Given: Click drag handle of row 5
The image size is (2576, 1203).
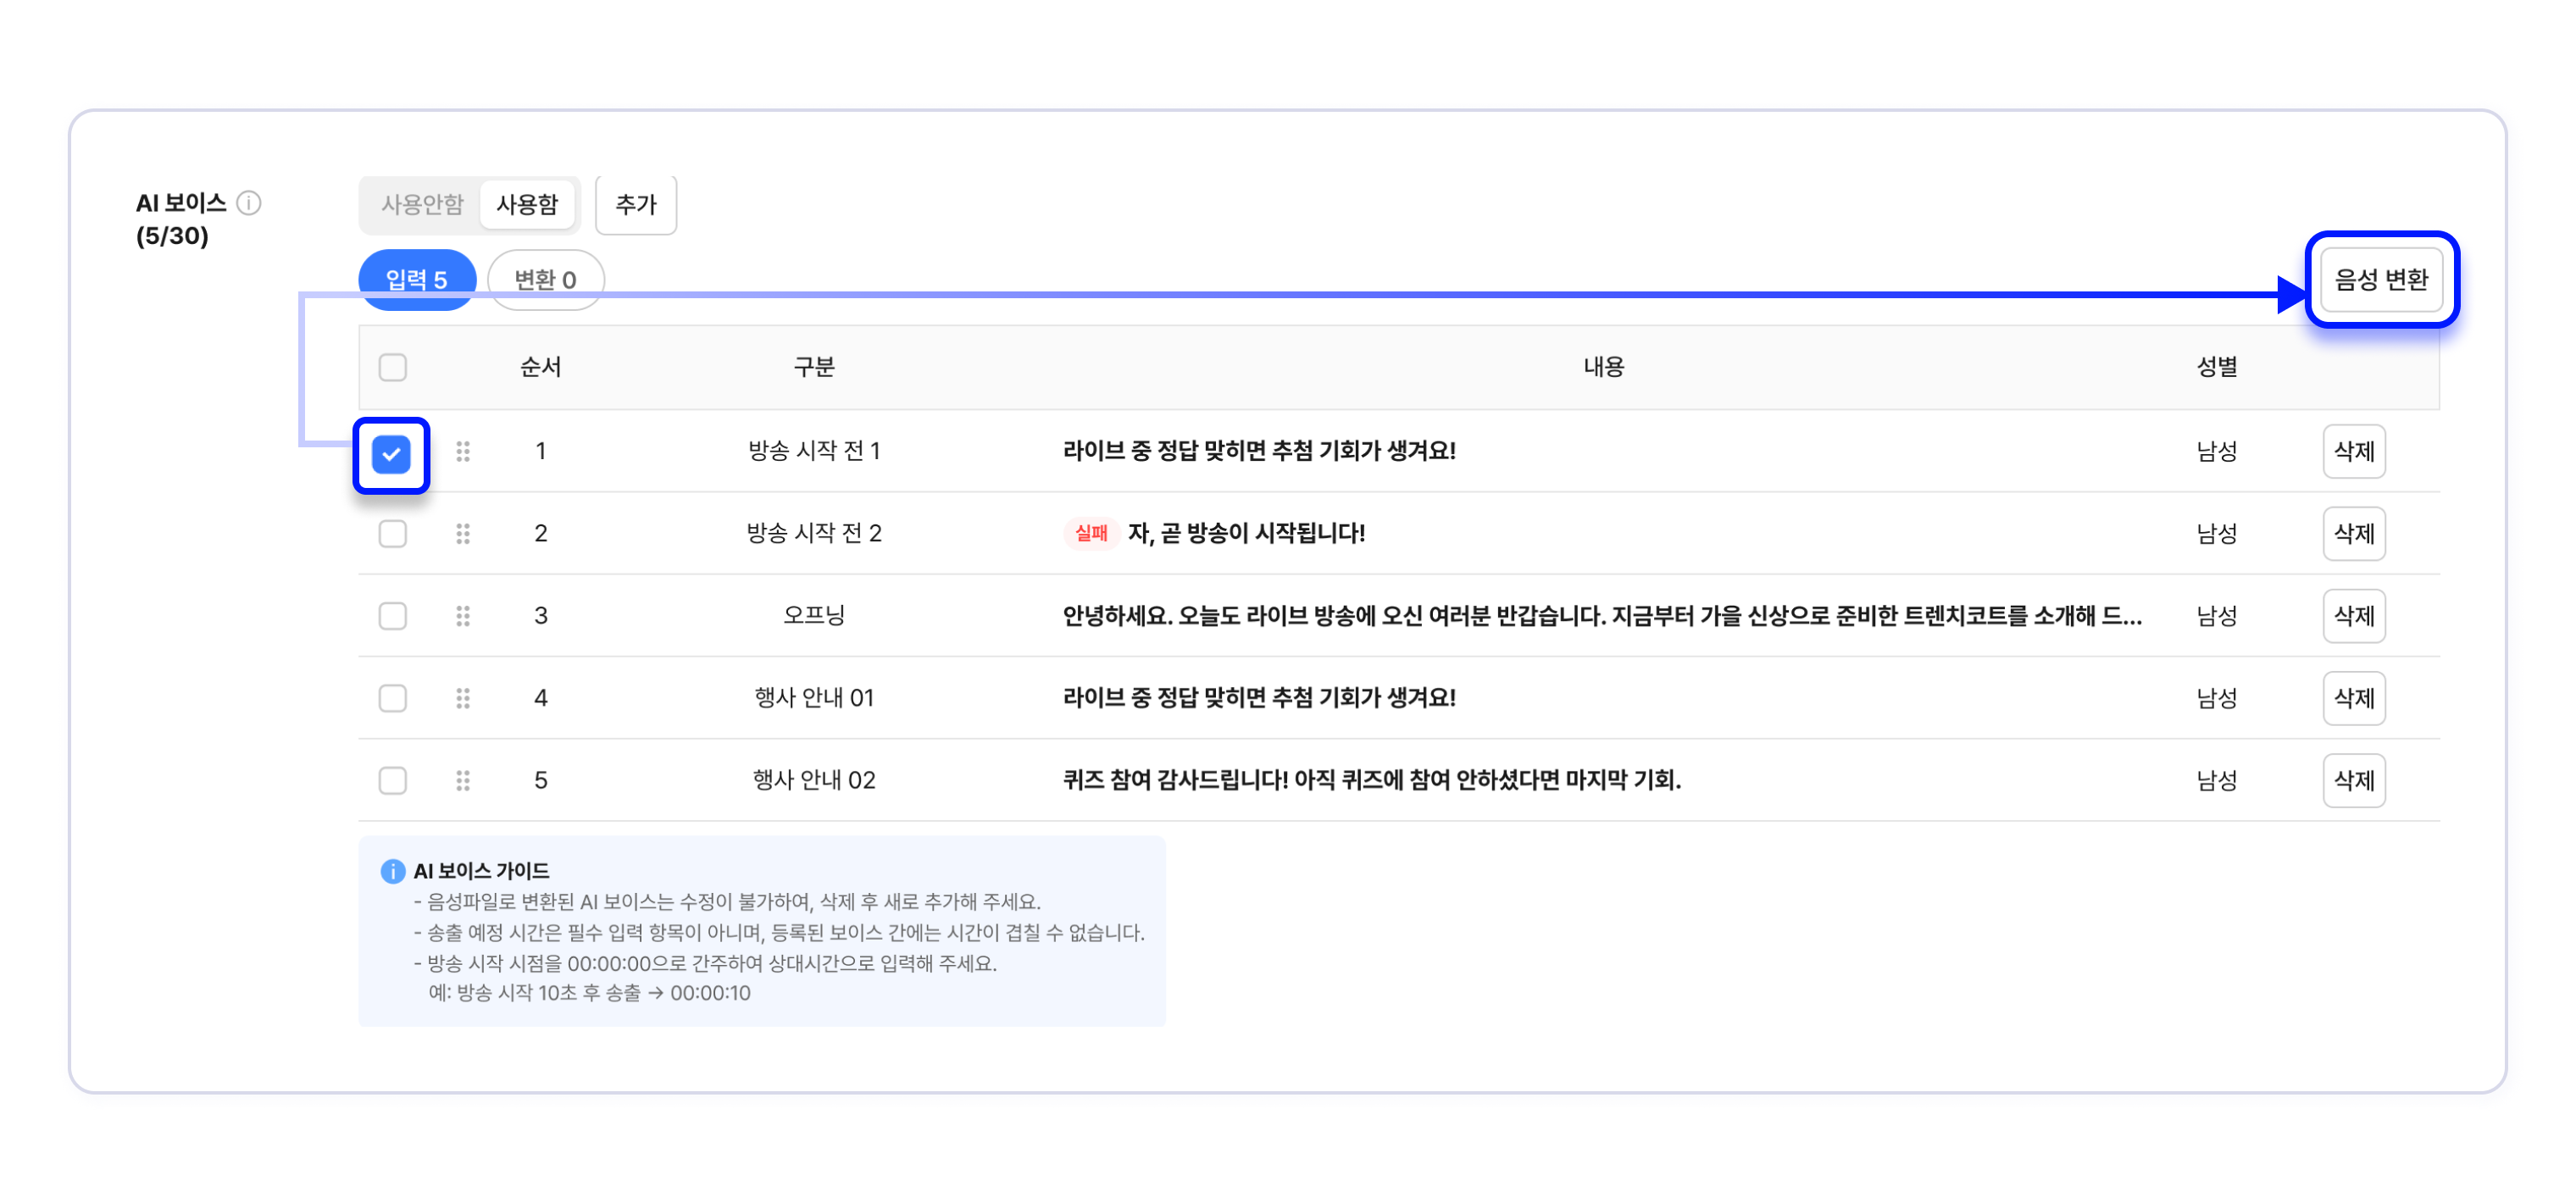Looking at the screenshot, I should click(462, 780).
